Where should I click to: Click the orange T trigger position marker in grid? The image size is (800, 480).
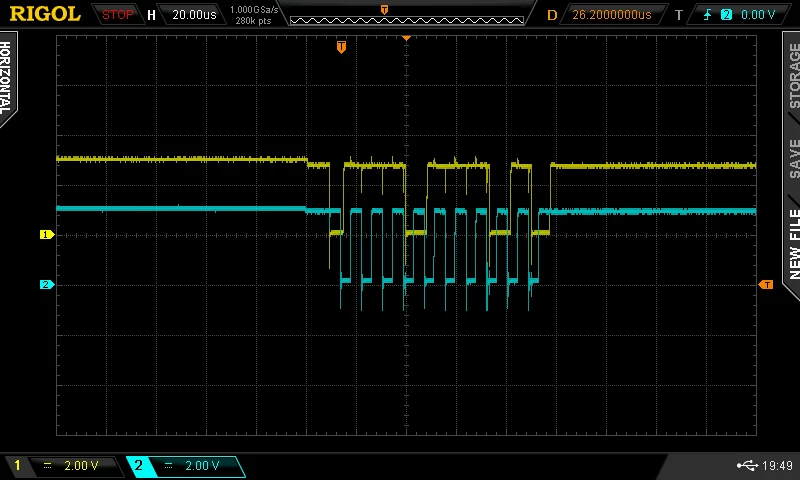coord(341,47)
